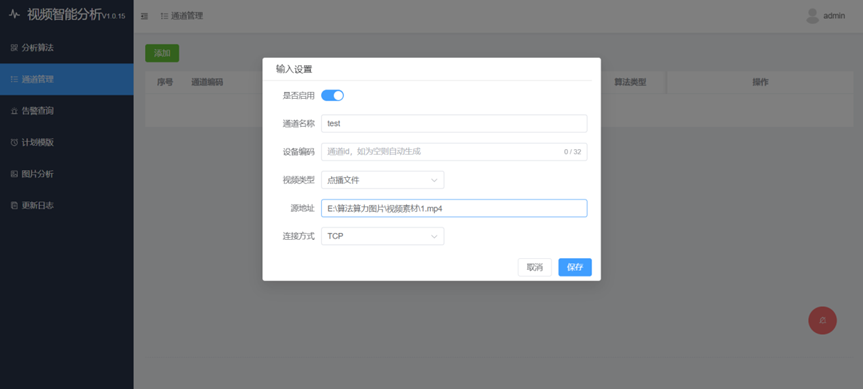This screenshot has height=389, width=863.
Task: Click the 输入设置 dialog title
Action: (x=294, y=69)
